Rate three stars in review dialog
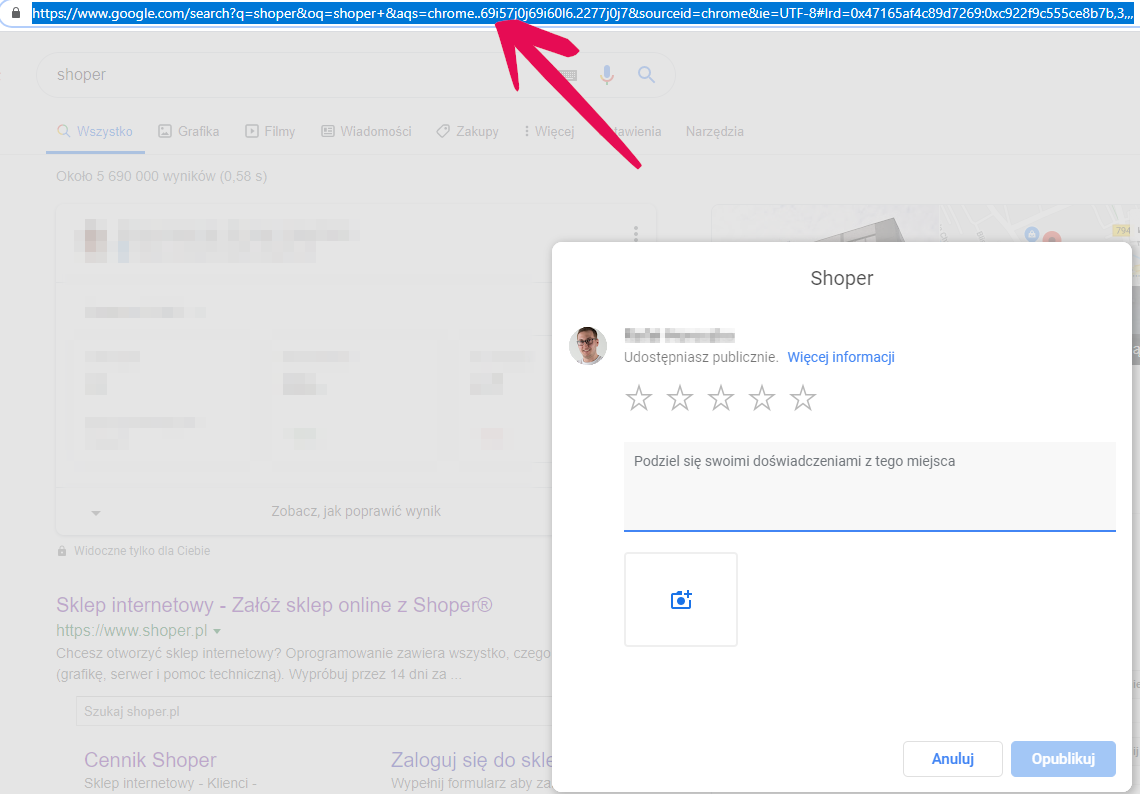The height and width of the screenshot is (794, 1140). point(721,399)
